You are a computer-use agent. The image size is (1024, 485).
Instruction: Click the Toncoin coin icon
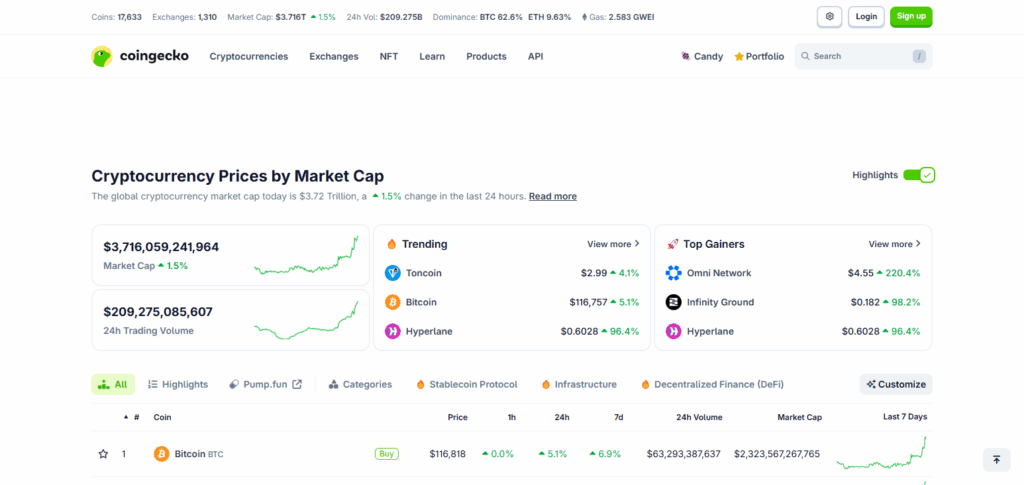[392, 273]
